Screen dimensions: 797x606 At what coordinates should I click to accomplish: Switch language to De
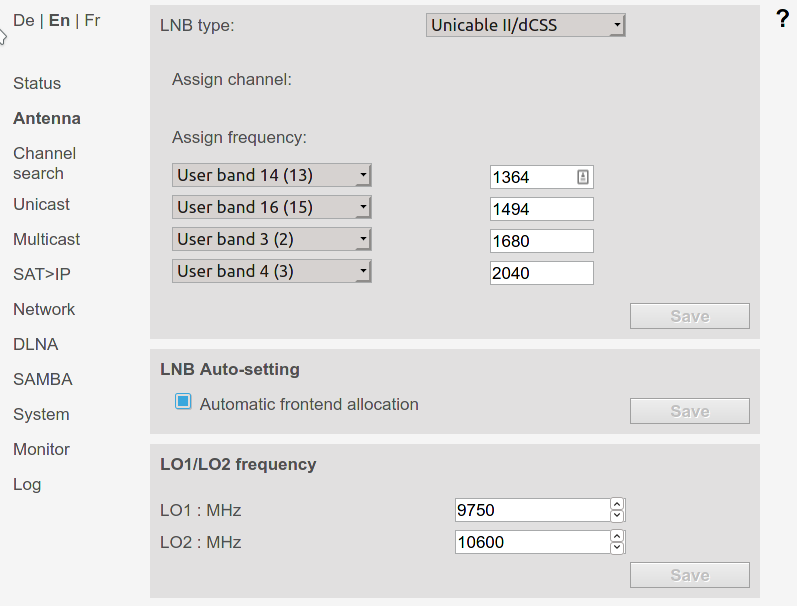[24, 20]
